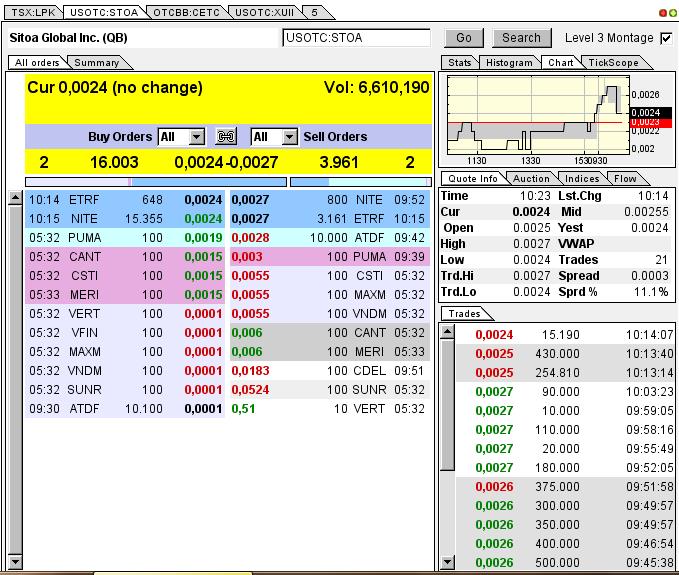Click the order book scroll-up arrow
The height and width of the screenshot is (575, 679).
pos(15,198)
